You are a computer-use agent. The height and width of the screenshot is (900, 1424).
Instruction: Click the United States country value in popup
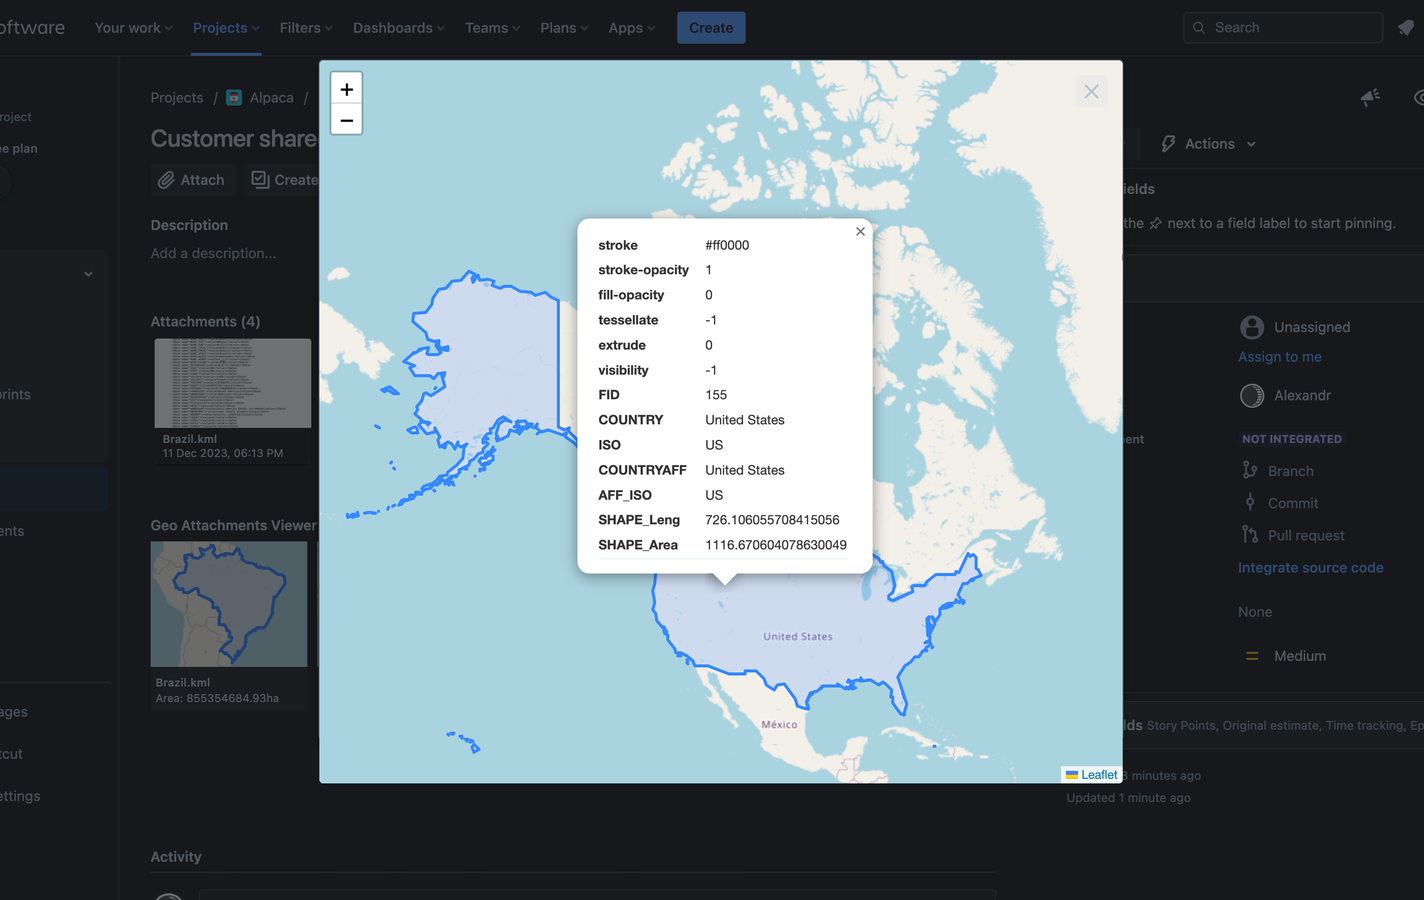click(x=745, y=420)
